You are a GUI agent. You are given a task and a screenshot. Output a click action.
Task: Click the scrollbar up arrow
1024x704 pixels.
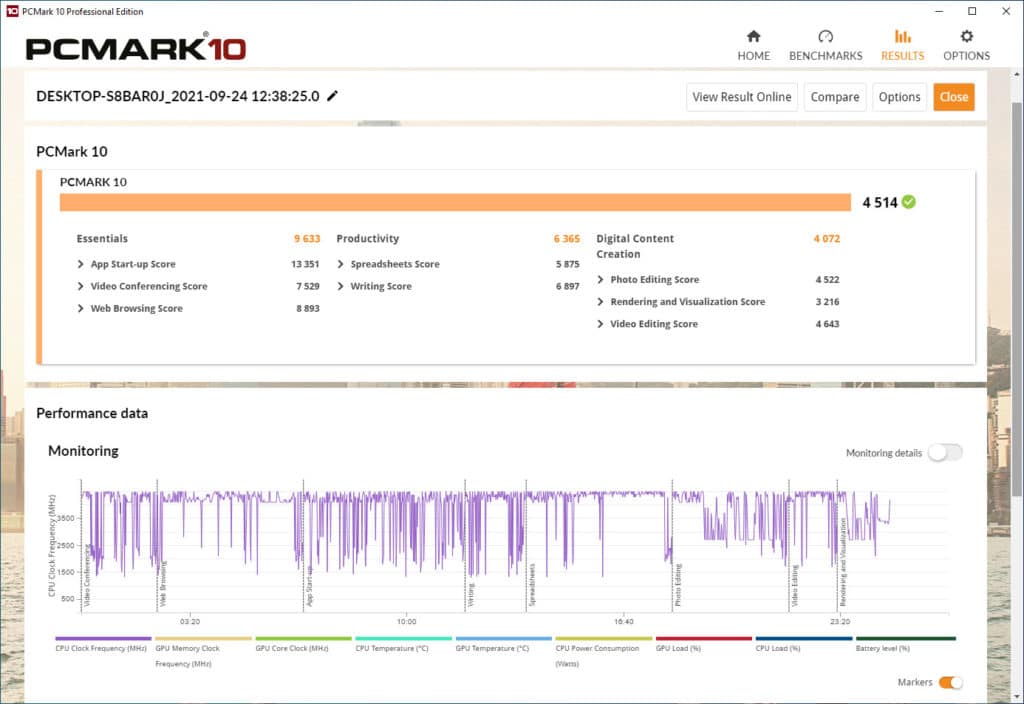click(x=1017, y=75)
